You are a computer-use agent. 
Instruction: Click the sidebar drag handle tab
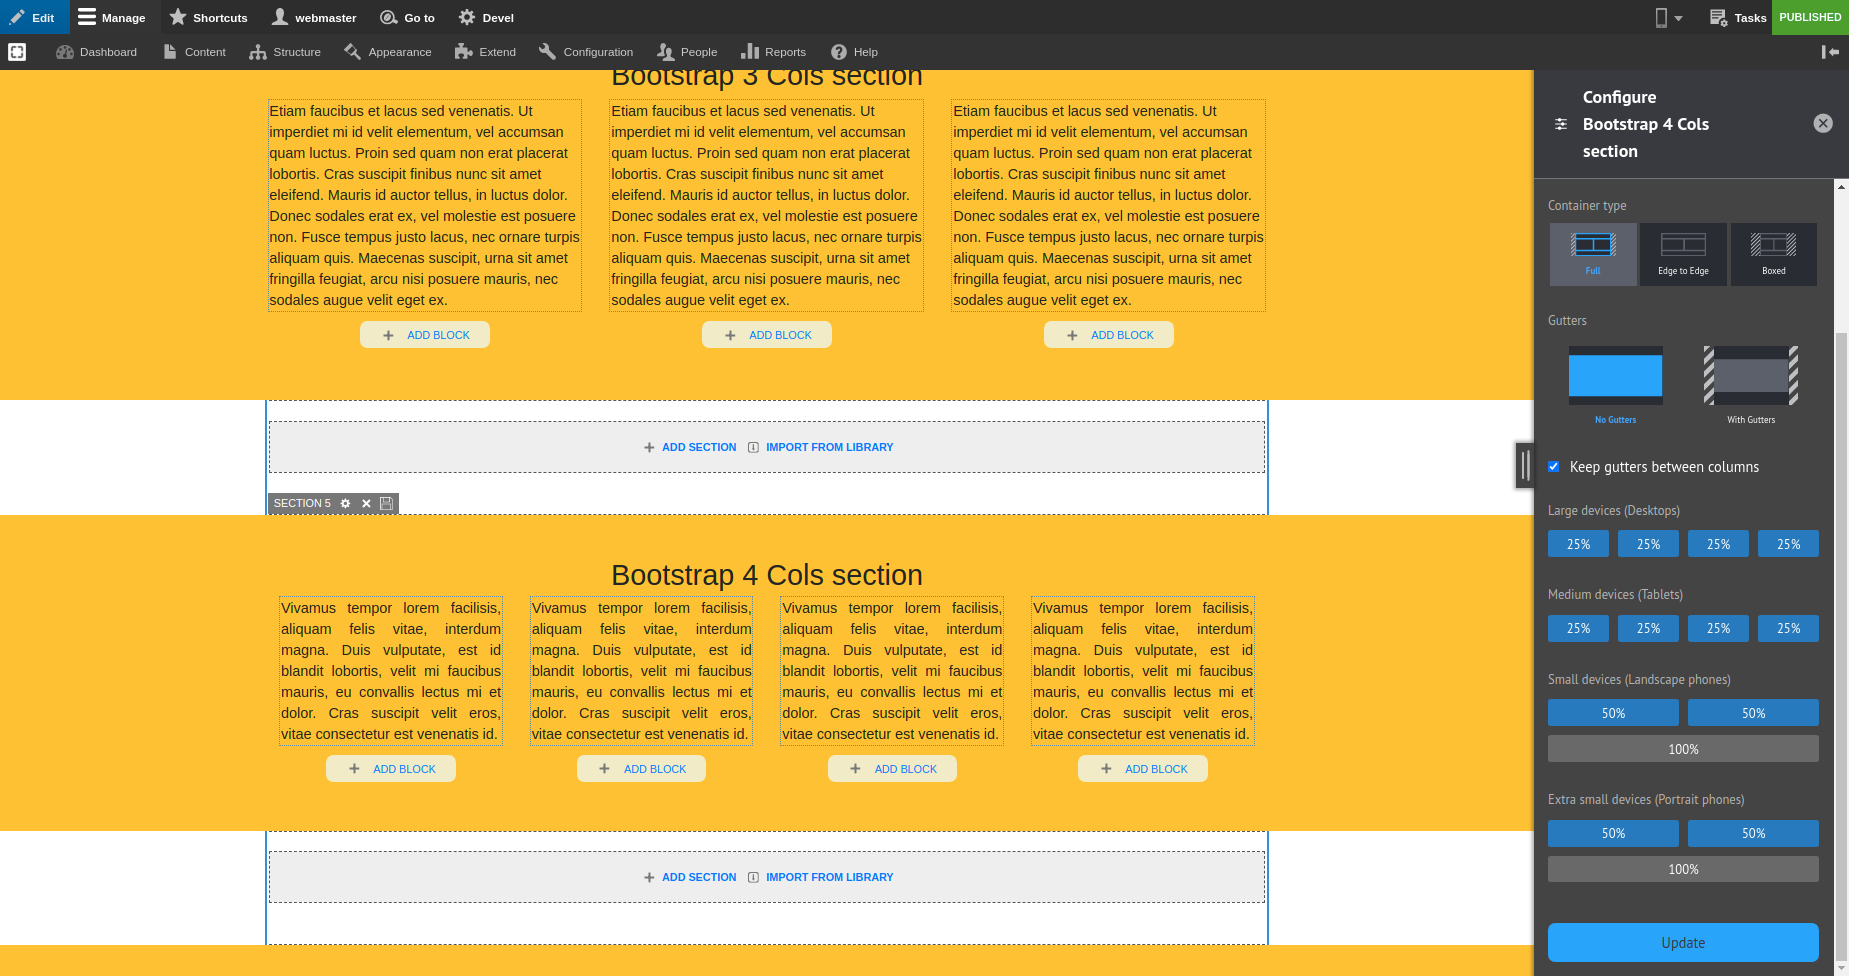1523,465
